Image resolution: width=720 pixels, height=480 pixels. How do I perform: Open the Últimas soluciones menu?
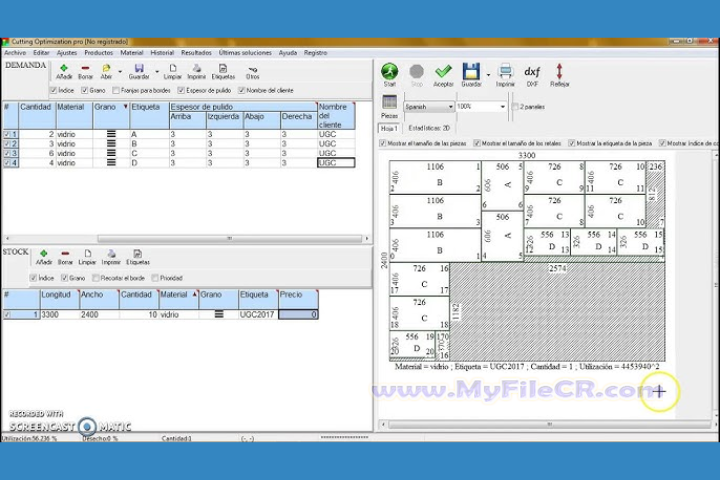pos(245,53)
